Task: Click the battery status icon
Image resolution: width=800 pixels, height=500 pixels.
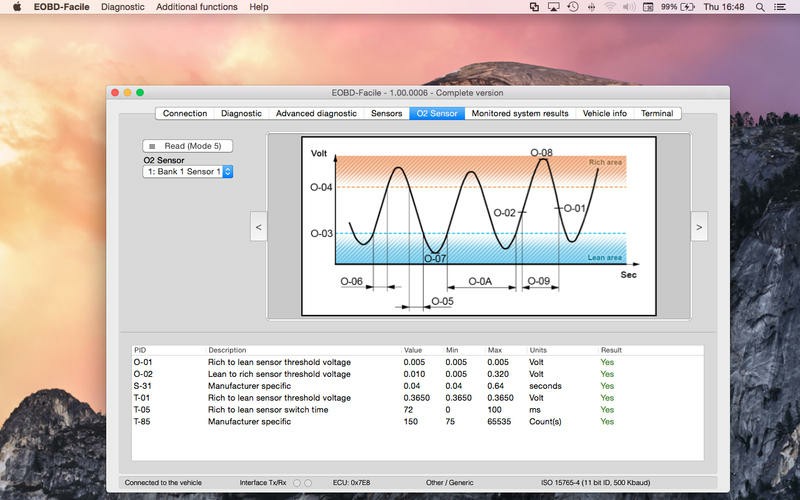Action: click(689, 7)
